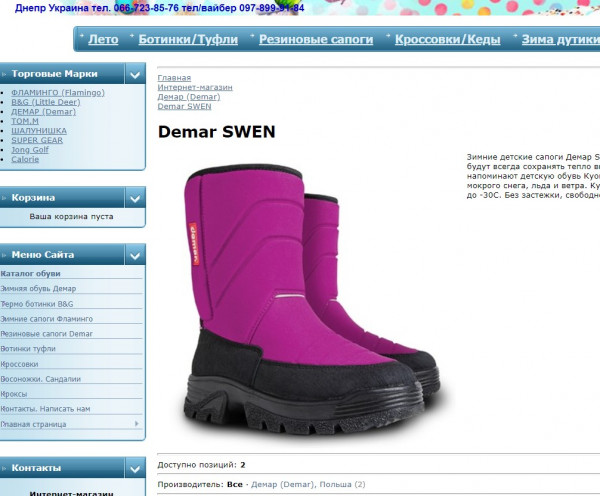Click the Меню Сайта panel title

pyautogui.click(x=43, y=255)
